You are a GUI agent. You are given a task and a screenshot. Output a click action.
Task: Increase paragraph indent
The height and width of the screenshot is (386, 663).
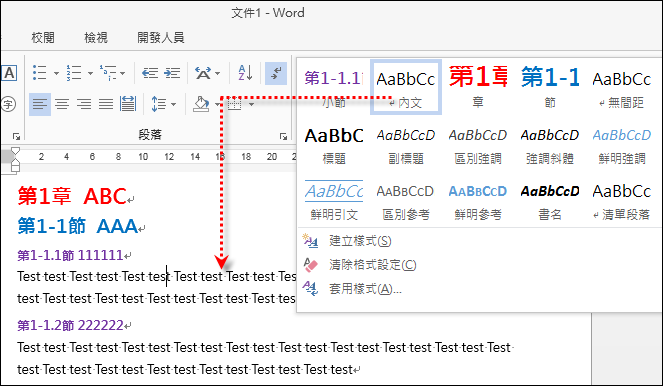(172, 73)
